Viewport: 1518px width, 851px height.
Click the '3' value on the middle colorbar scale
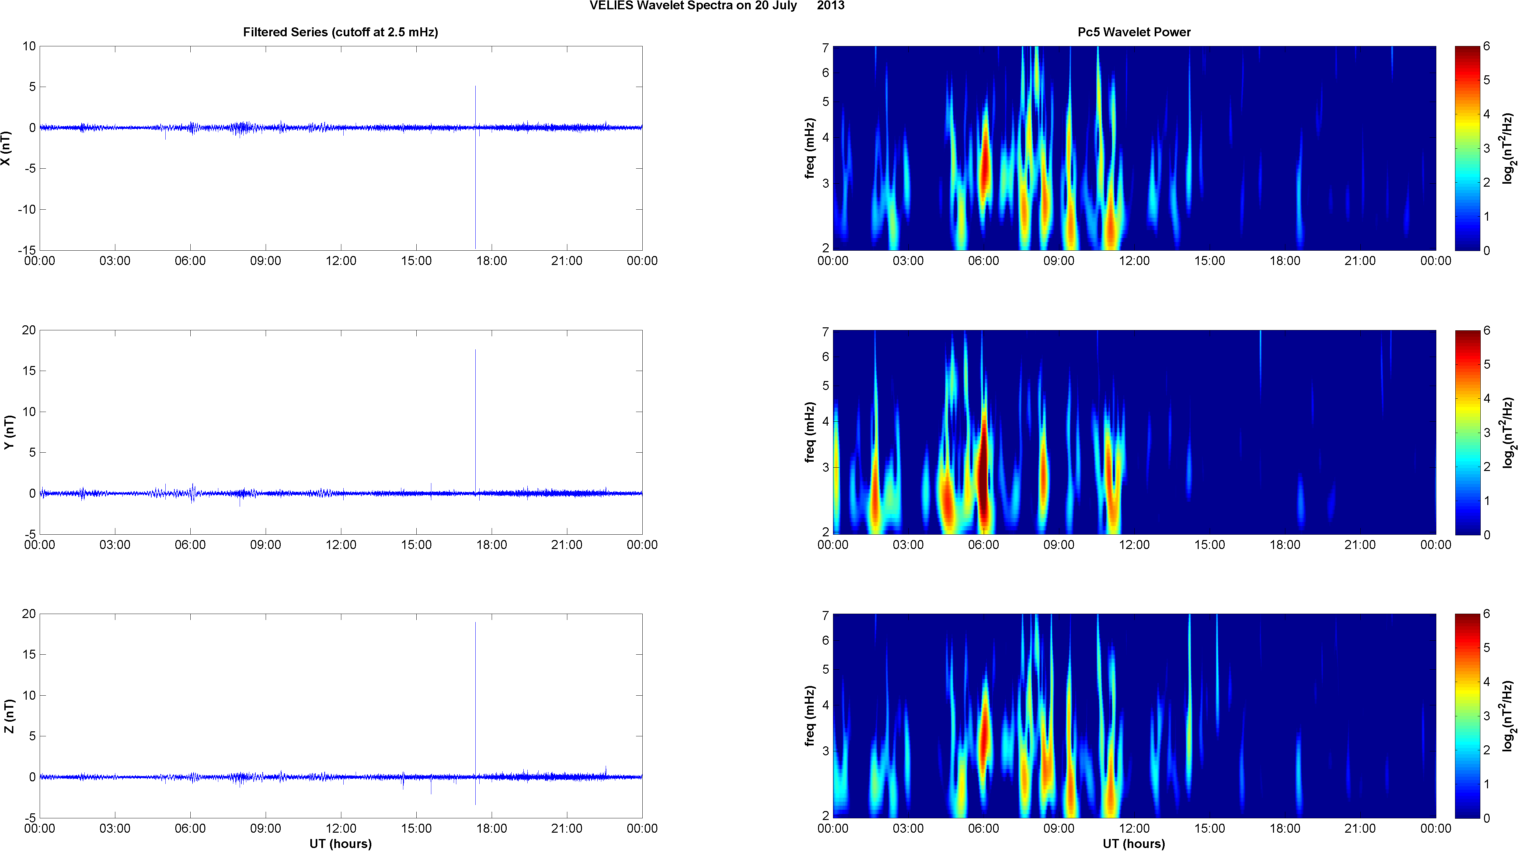[x=1487, y=433]
